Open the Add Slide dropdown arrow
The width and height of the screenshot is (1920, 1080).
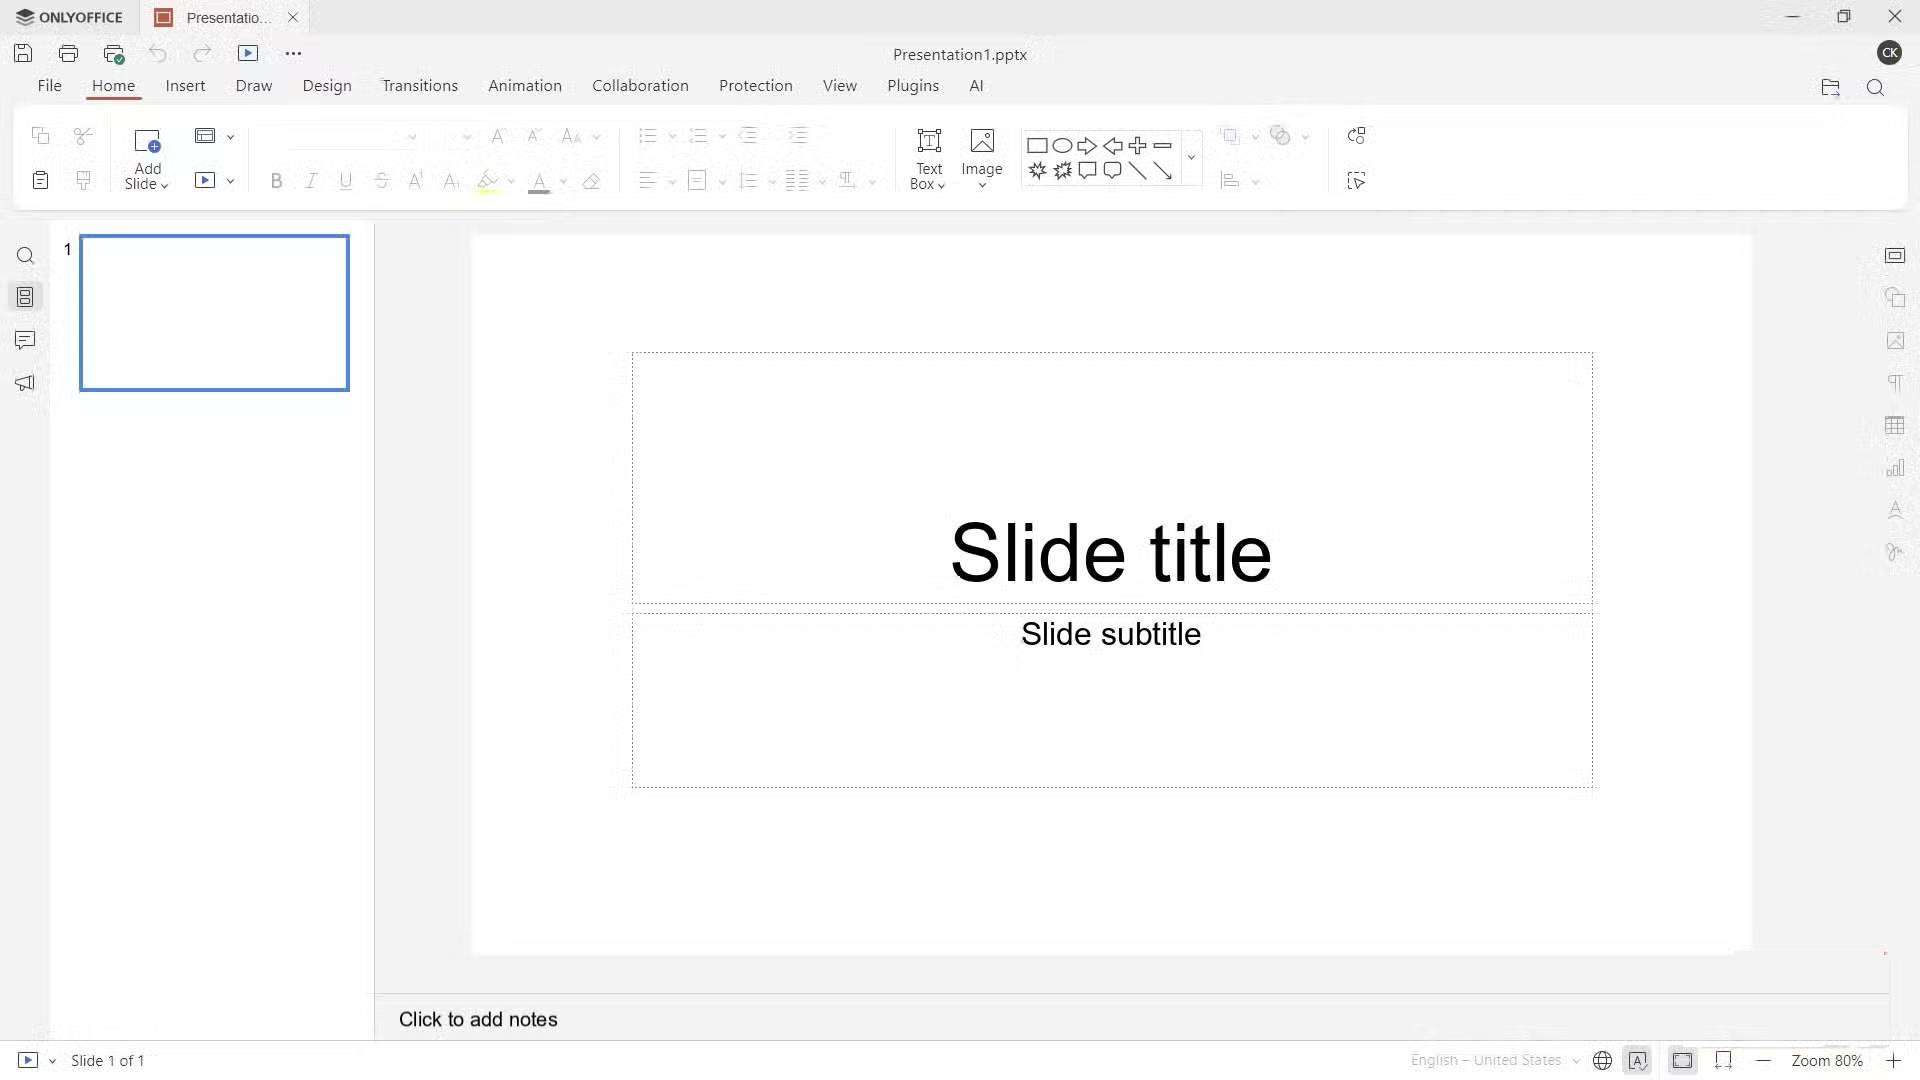165,185
